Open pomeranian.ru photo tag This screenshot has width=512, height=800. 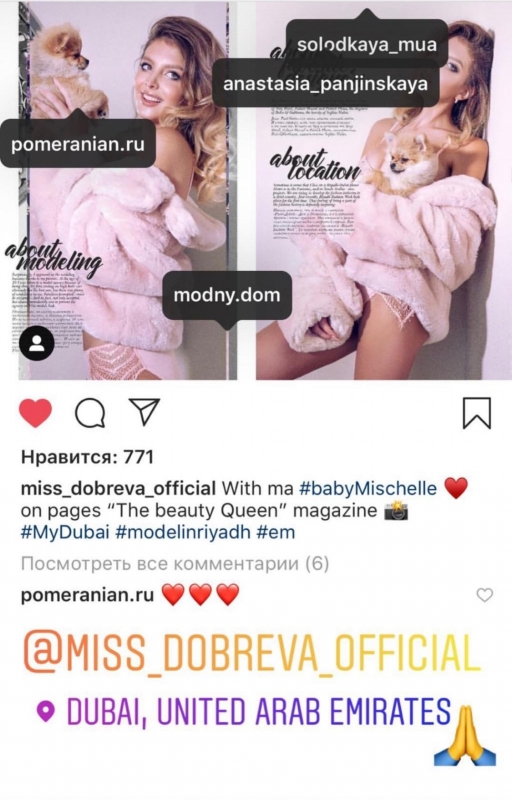tap(78, 144)
